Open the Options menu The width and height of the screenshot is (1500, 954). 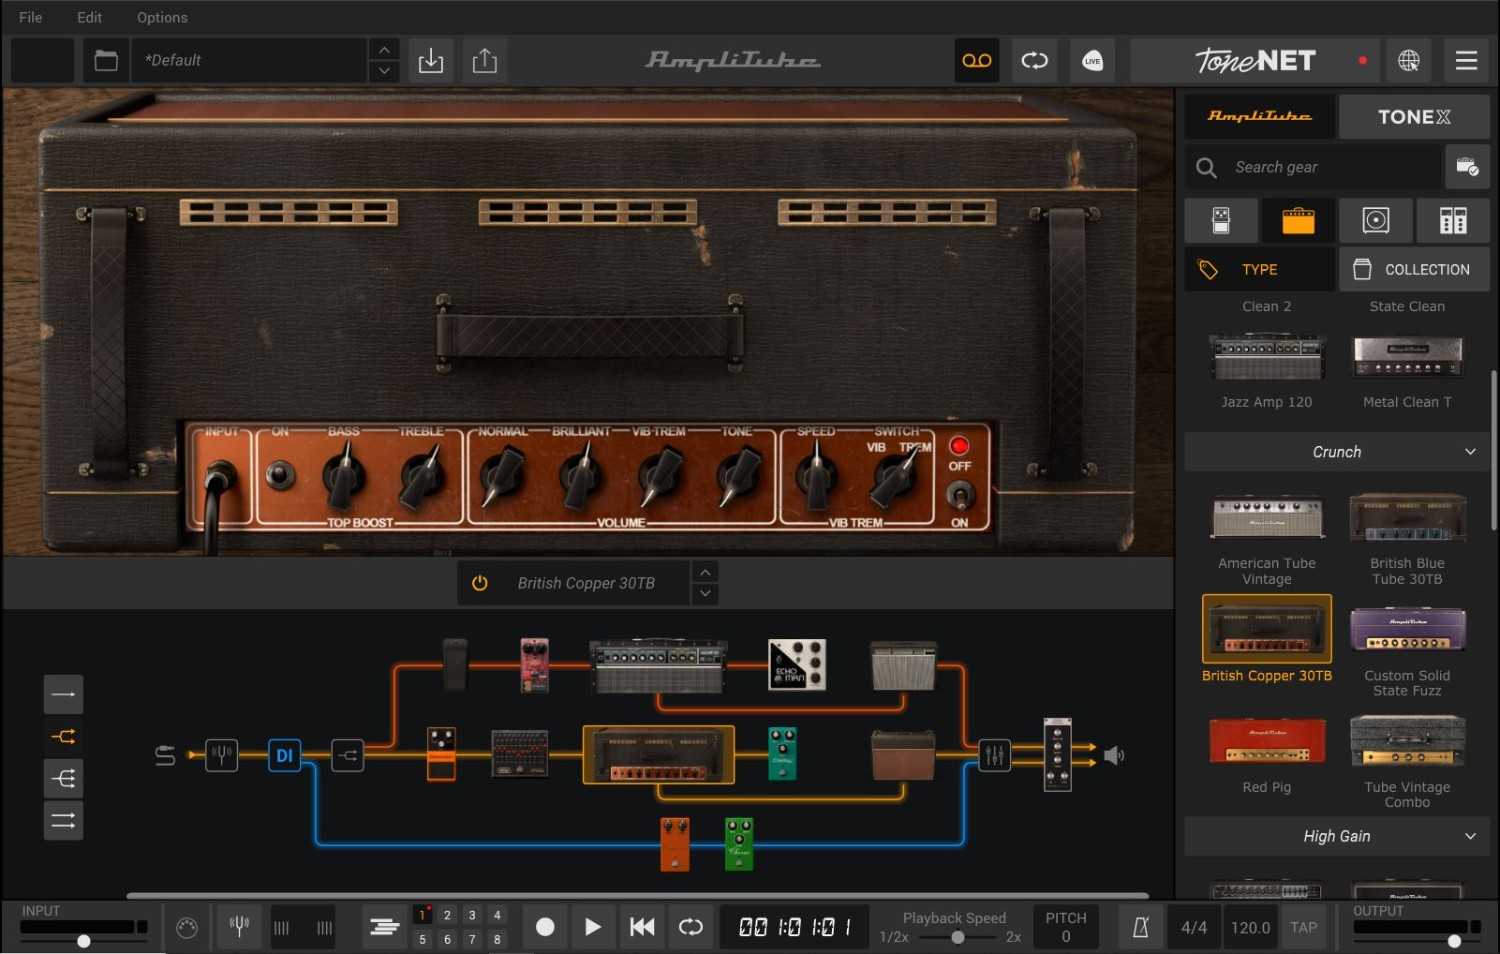click(x=162, y=17)
